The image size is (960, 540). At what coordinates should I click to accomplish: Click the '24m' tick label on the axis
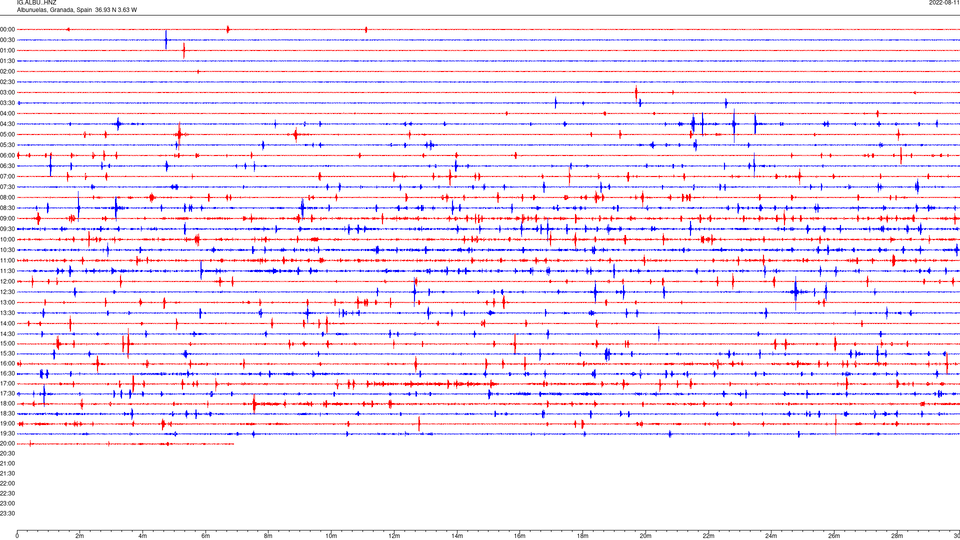[x=771, y=536]
